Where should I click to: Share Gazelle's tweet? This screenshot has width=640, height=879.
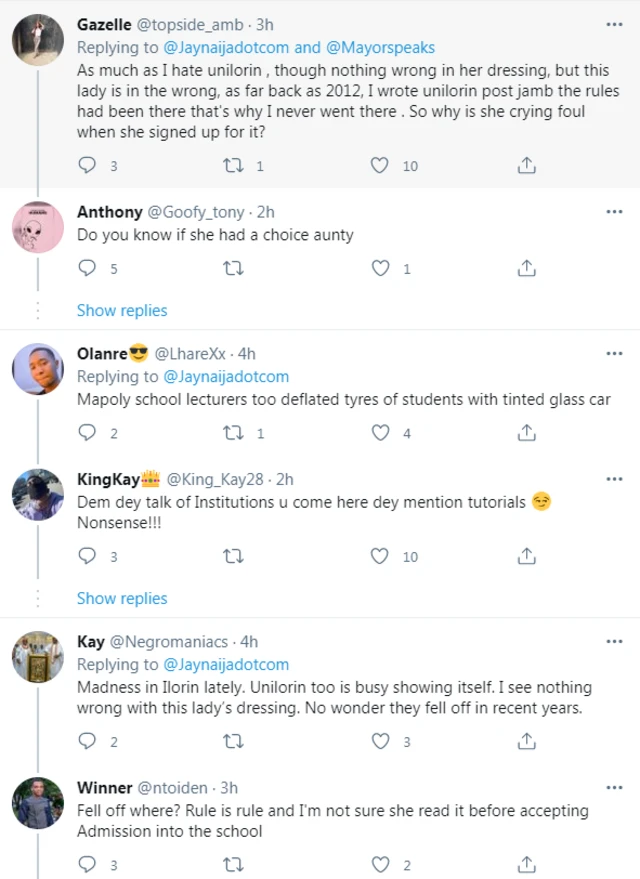527,165
